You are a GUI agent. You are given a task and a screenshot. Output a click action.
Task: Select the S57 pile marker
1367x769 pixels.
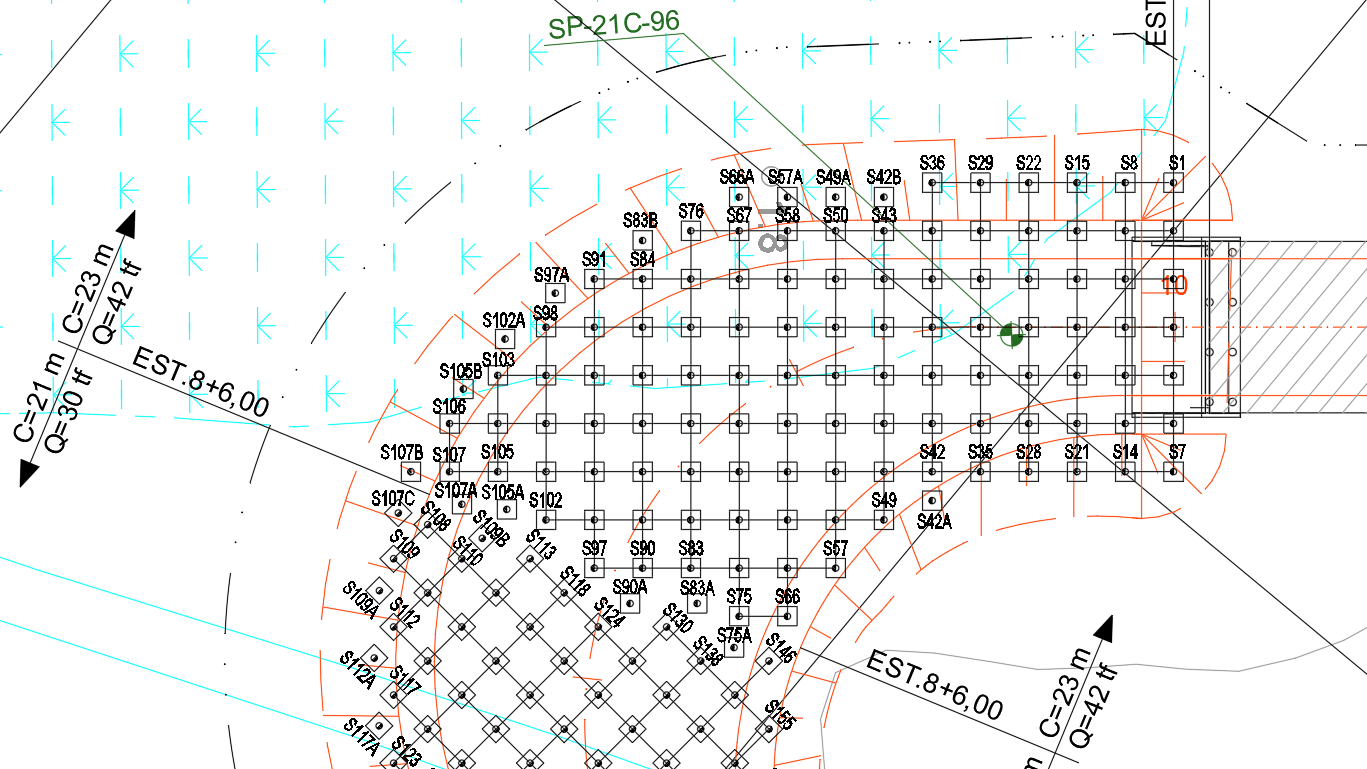(x=835, y=567)
